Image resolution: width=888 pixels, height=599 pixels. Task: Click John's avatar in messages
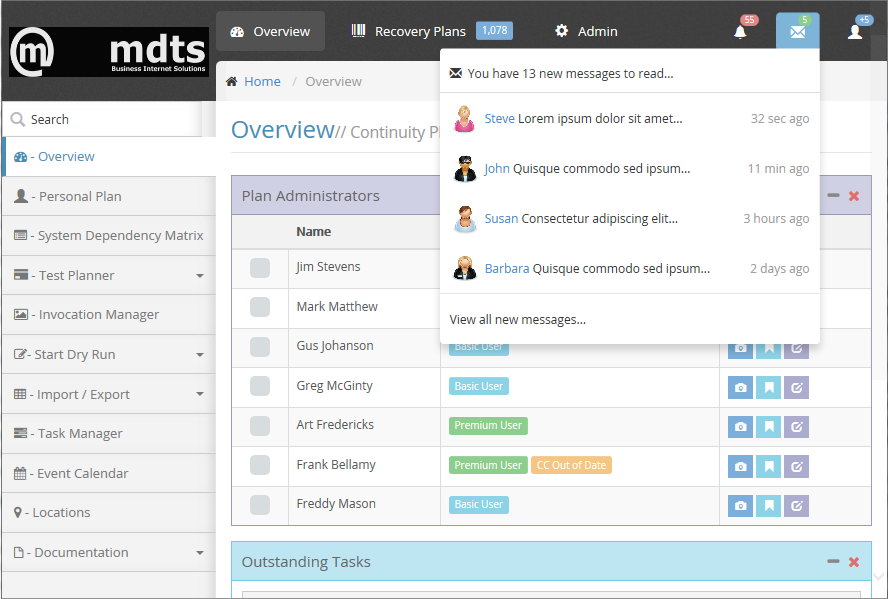tap(464, 168)
